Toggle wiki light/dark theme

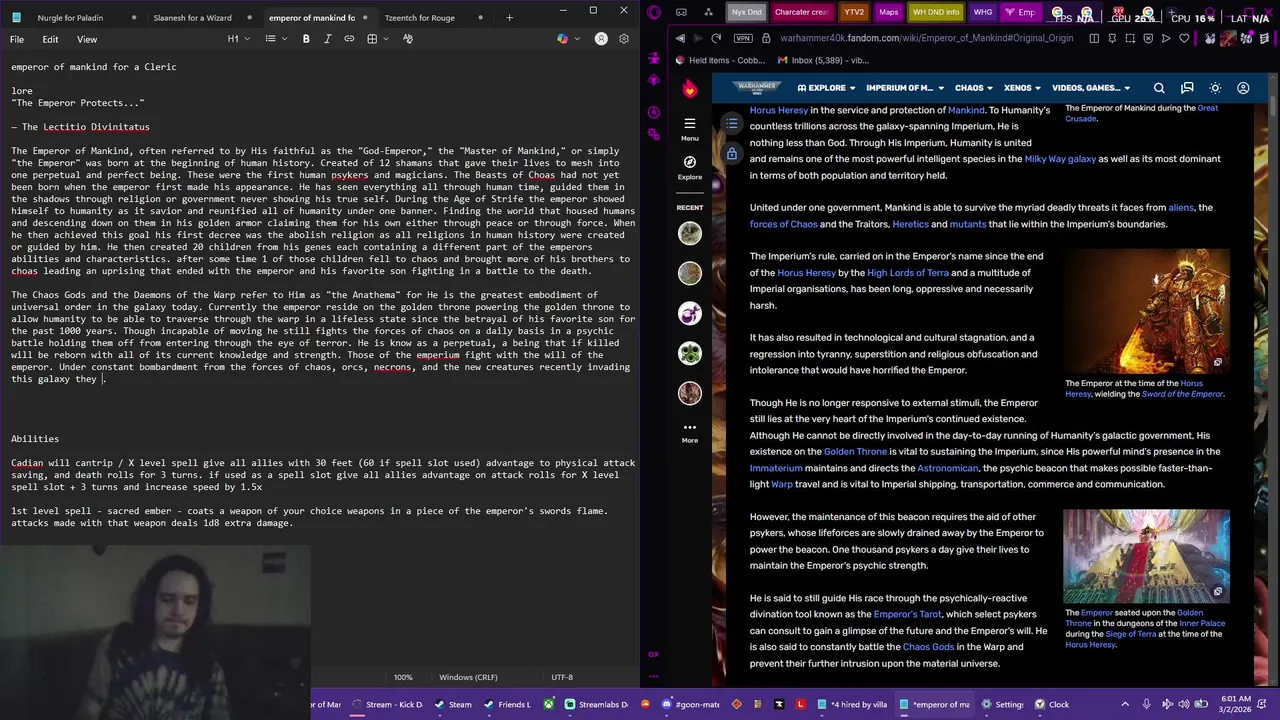pyautogui.click(x=1215, y=88)
